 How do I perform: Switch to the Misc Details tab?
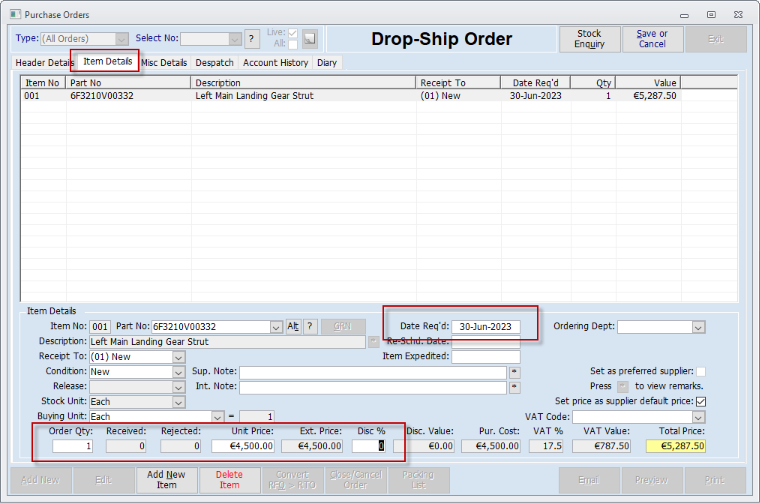164,63
